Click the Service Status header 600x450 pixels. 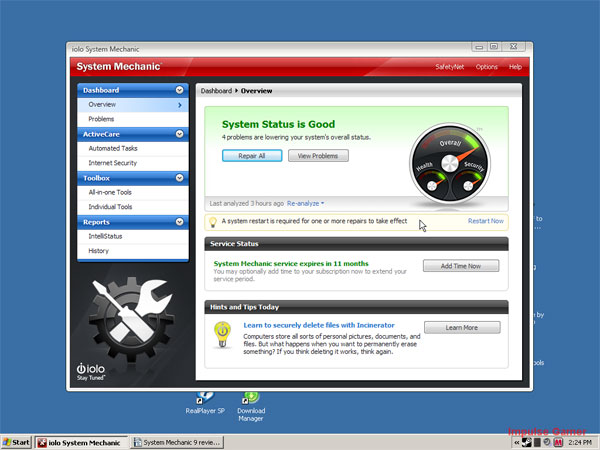[356, 244]
